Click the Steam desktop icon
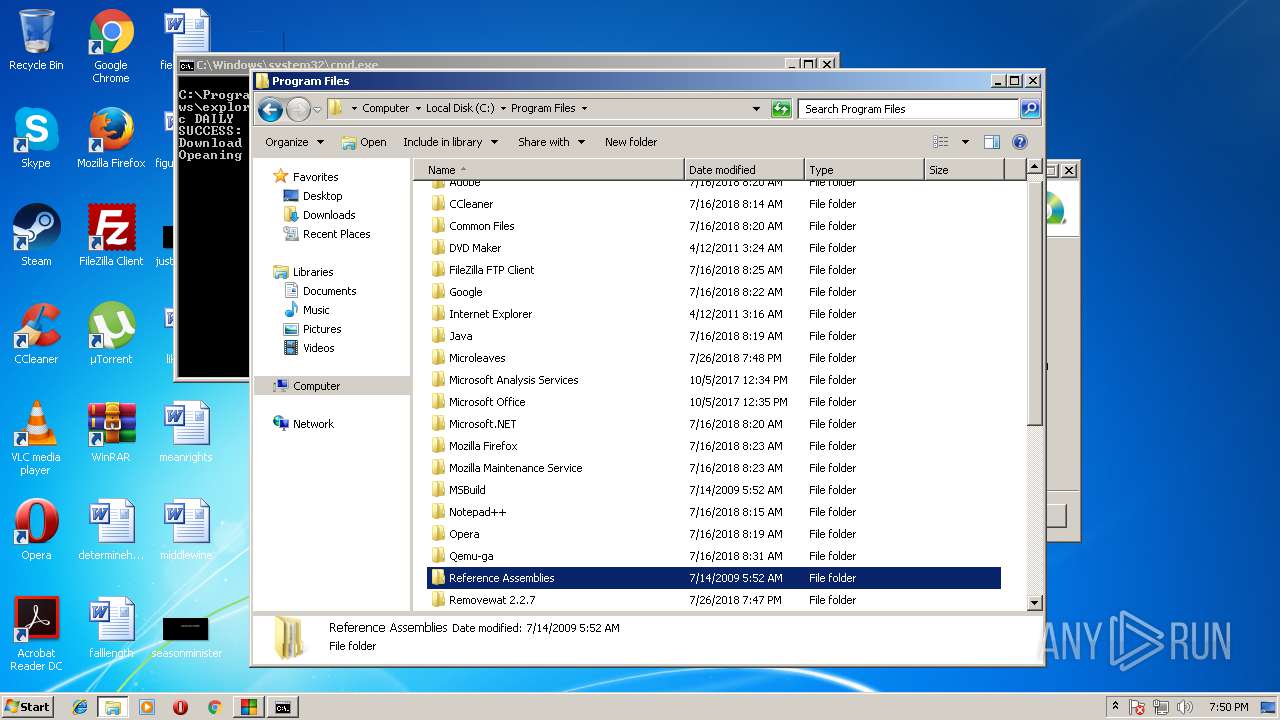The width and height of the screenshot is (1280, 720). 36,236
